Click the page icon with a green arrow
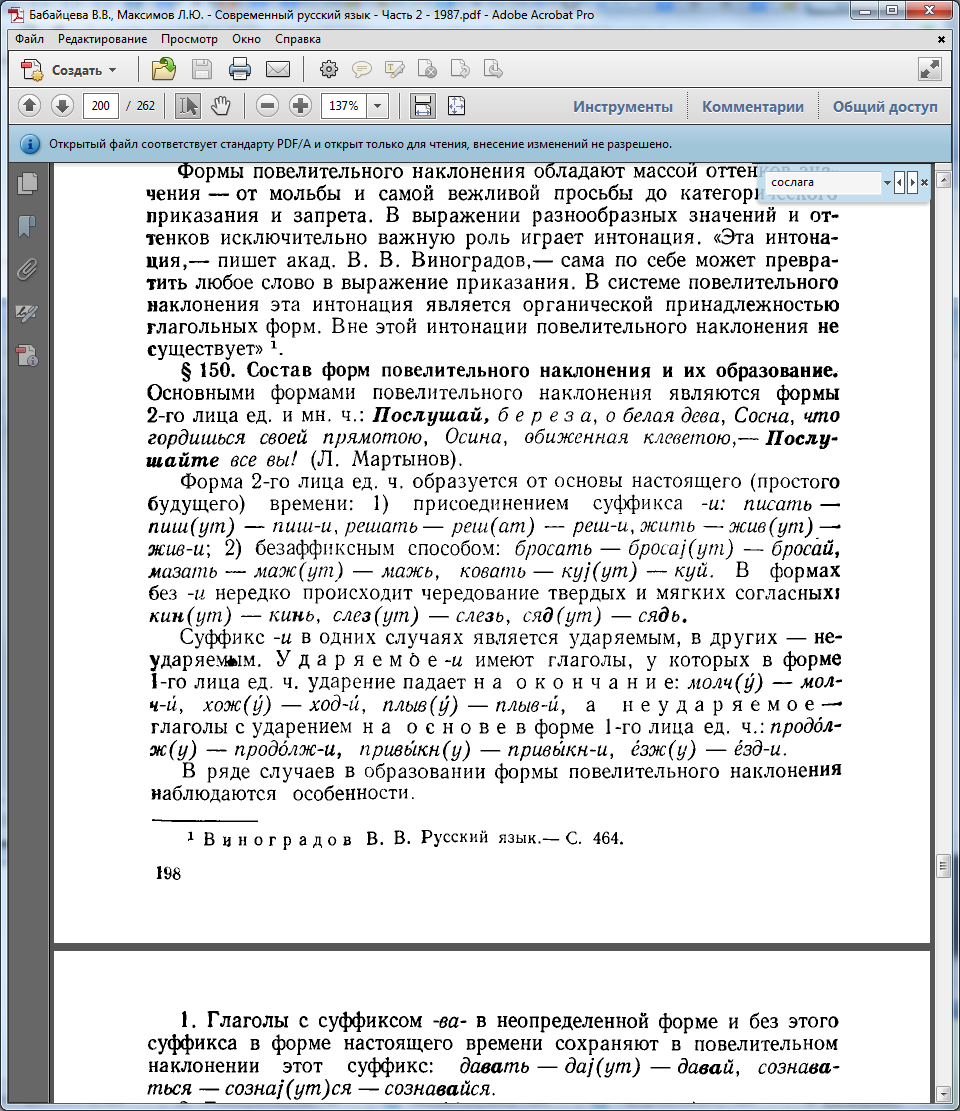The height and width of the screenshot is (1111, 960). (x=460, y=69)
